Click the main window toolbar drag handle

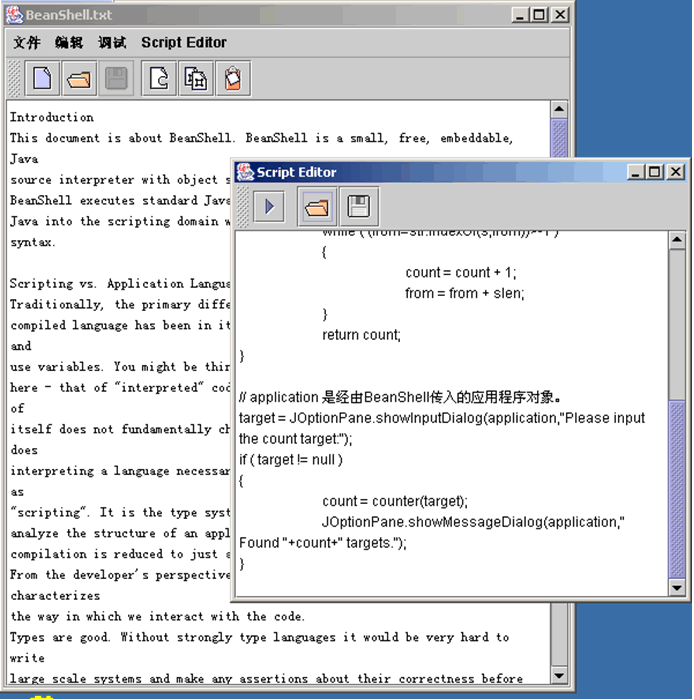point(14,79)
